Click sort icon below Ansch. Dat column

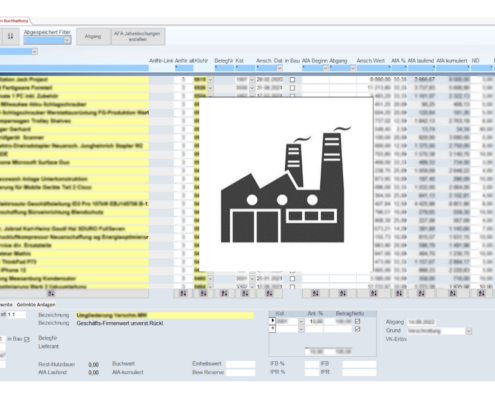(x=269, y=293)
